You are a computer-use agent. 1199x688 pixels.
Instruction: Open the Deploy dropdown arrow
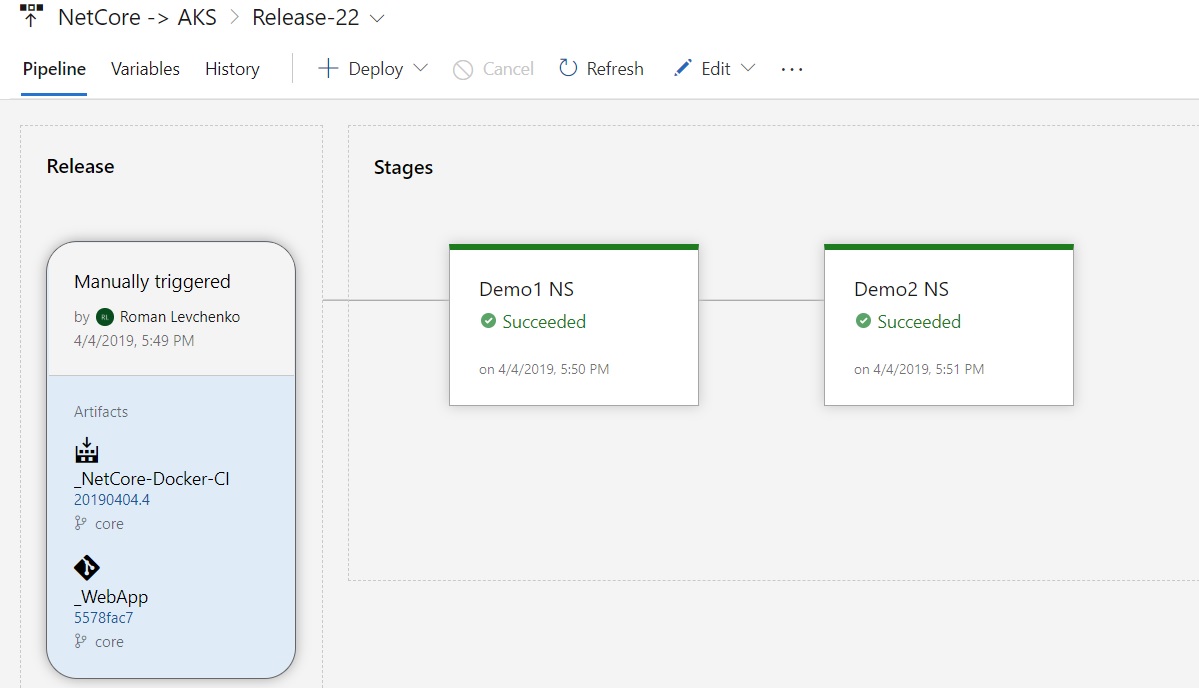[x=420, y=68]
